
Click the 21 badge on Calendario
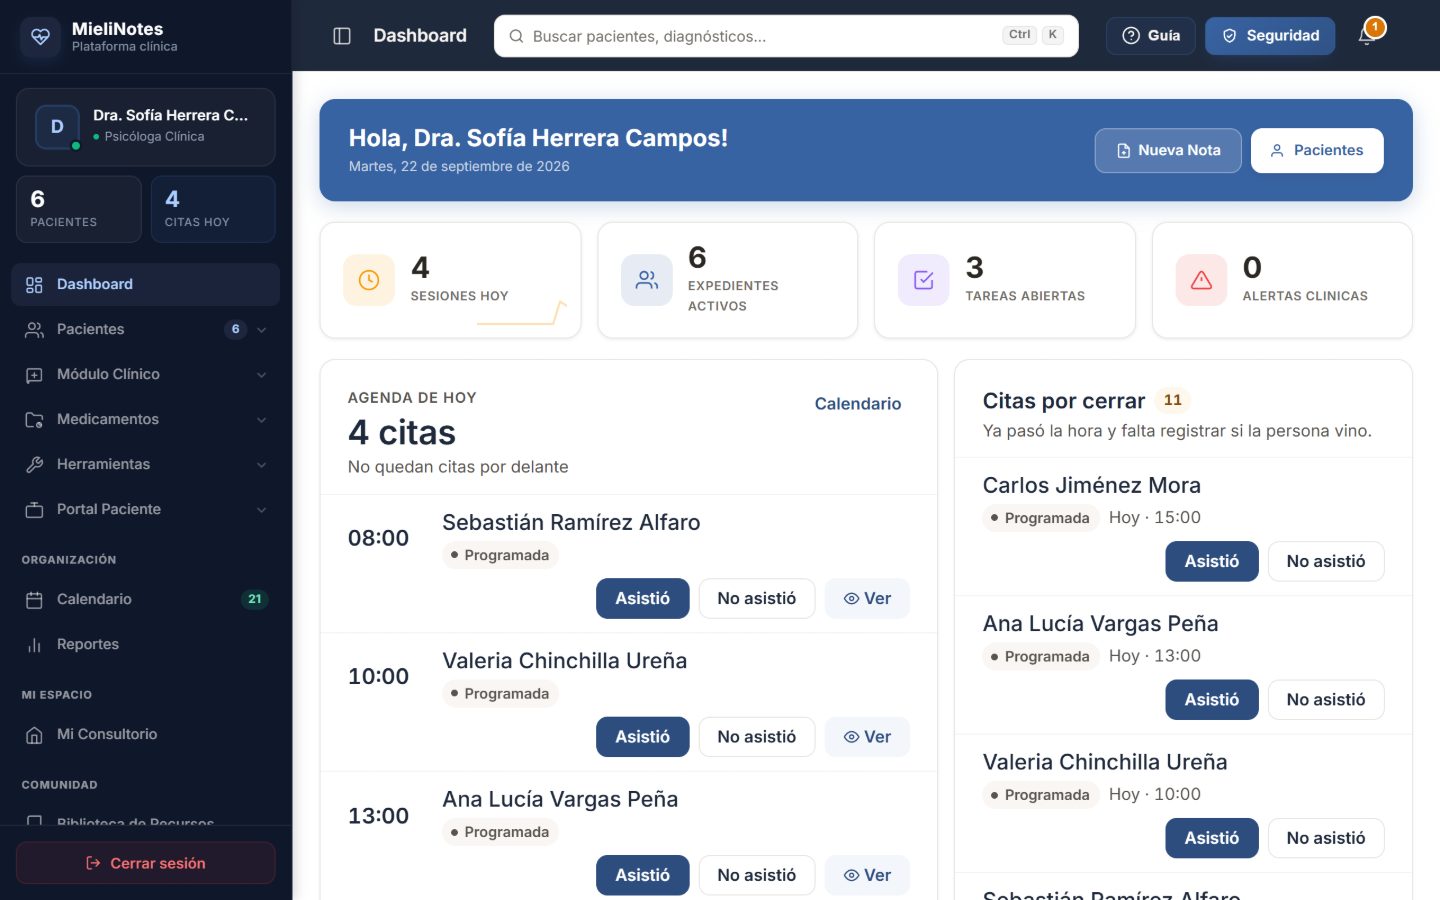(255, 600)
